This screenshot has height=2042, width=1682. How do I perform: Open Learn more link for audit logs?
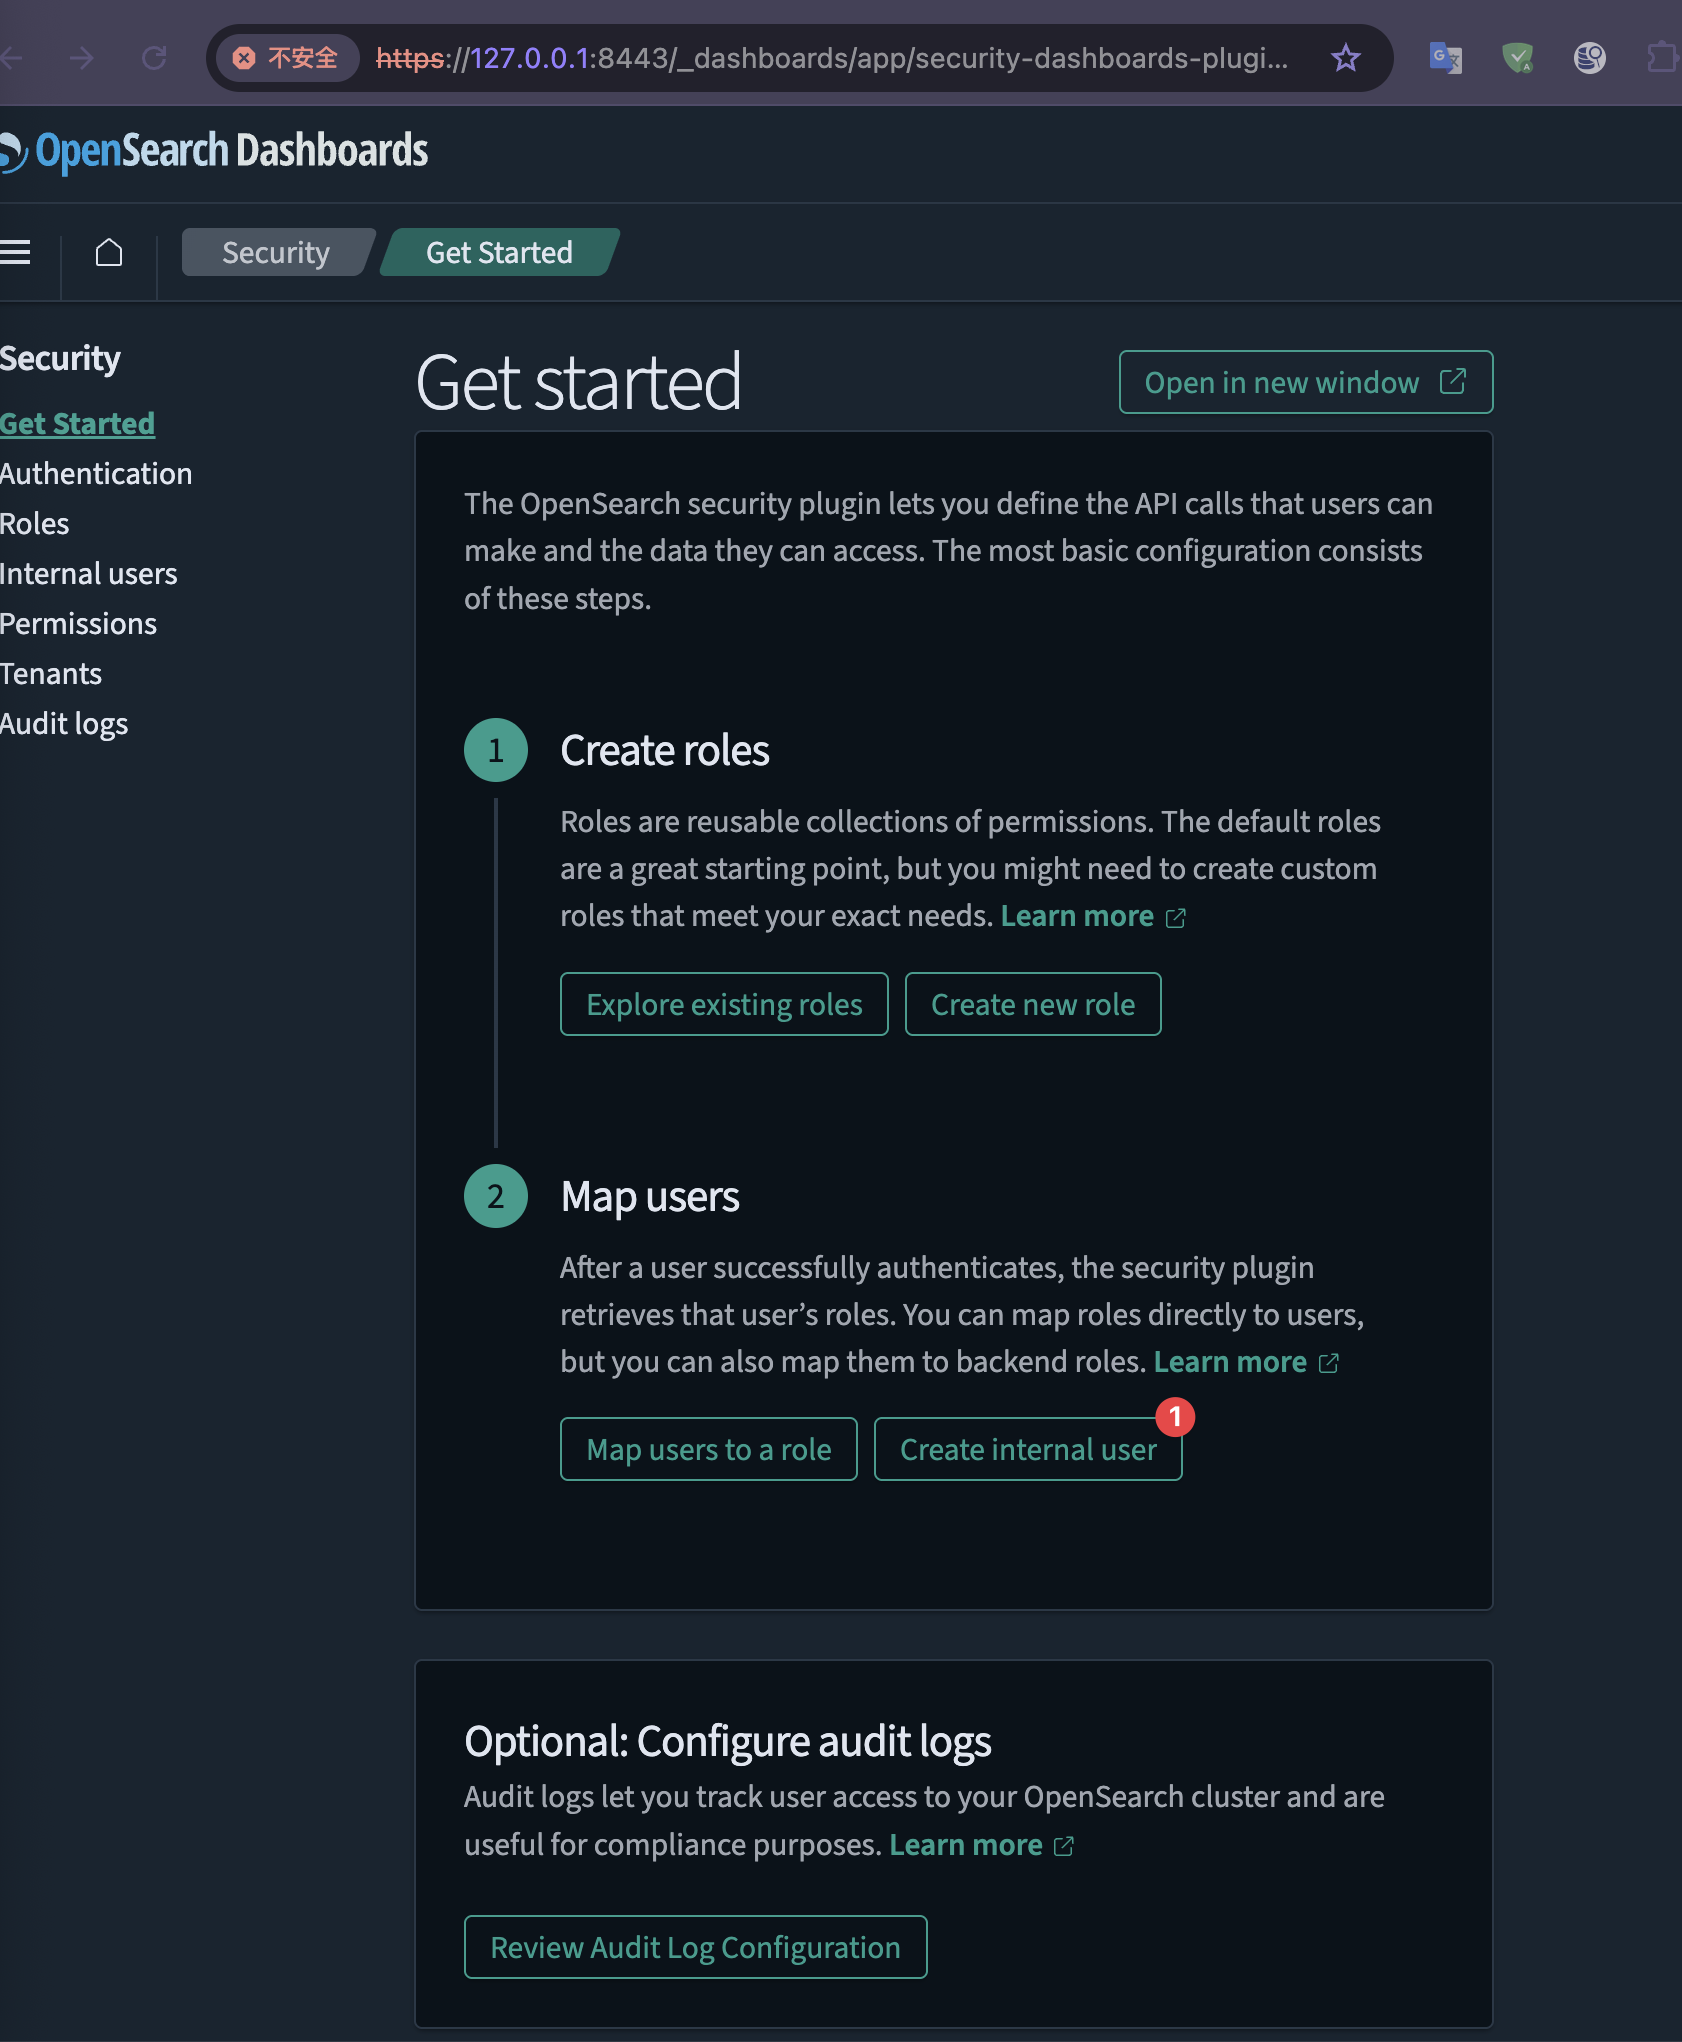tap(981, 1845)
